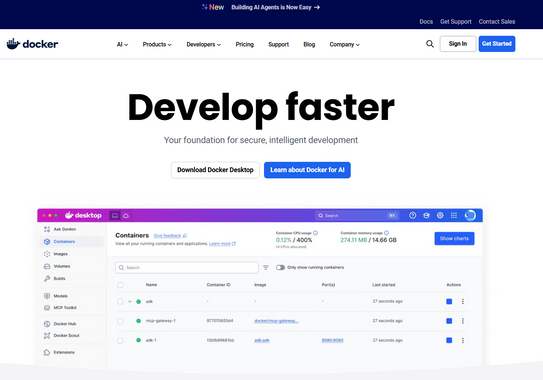Click the Get Started button
This screenshot has height=380, width=543.
[497, 44]
